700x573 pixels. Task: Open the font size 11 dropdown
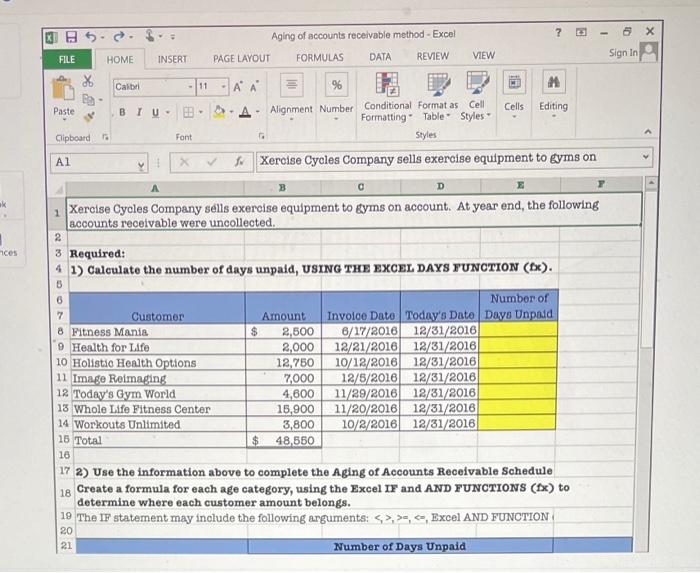pyautogui.click(x=224, y=87)
